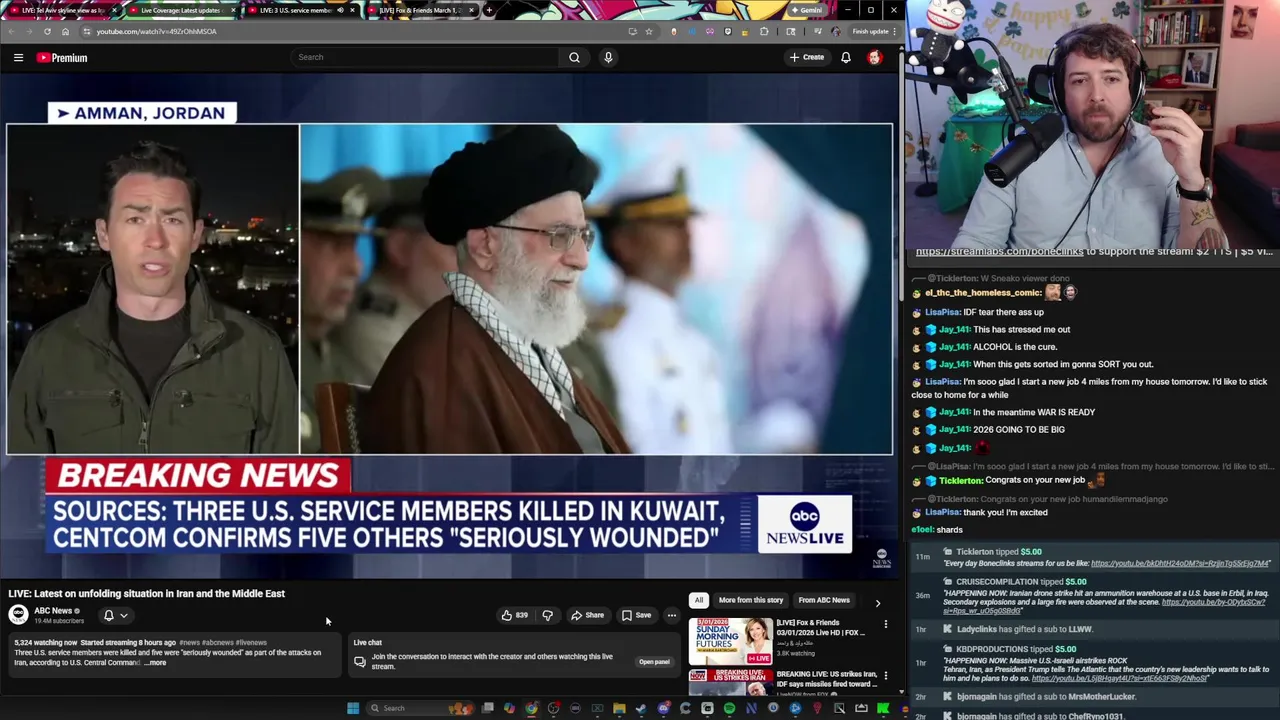Open Steam from the taskbar
This screenshot has height=720, width=1280.
click(641, 708)
